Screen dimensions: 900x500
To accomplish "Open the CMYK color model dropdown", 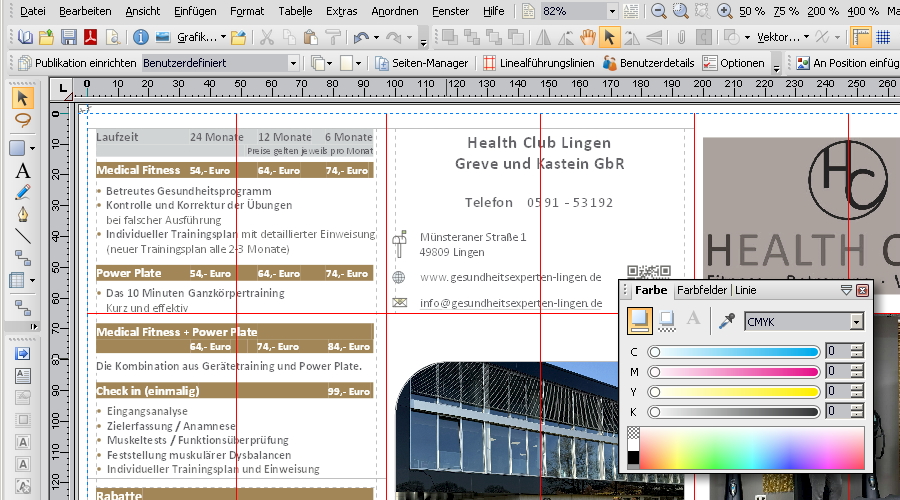I will pyautogui.click(x=856, y=321).
